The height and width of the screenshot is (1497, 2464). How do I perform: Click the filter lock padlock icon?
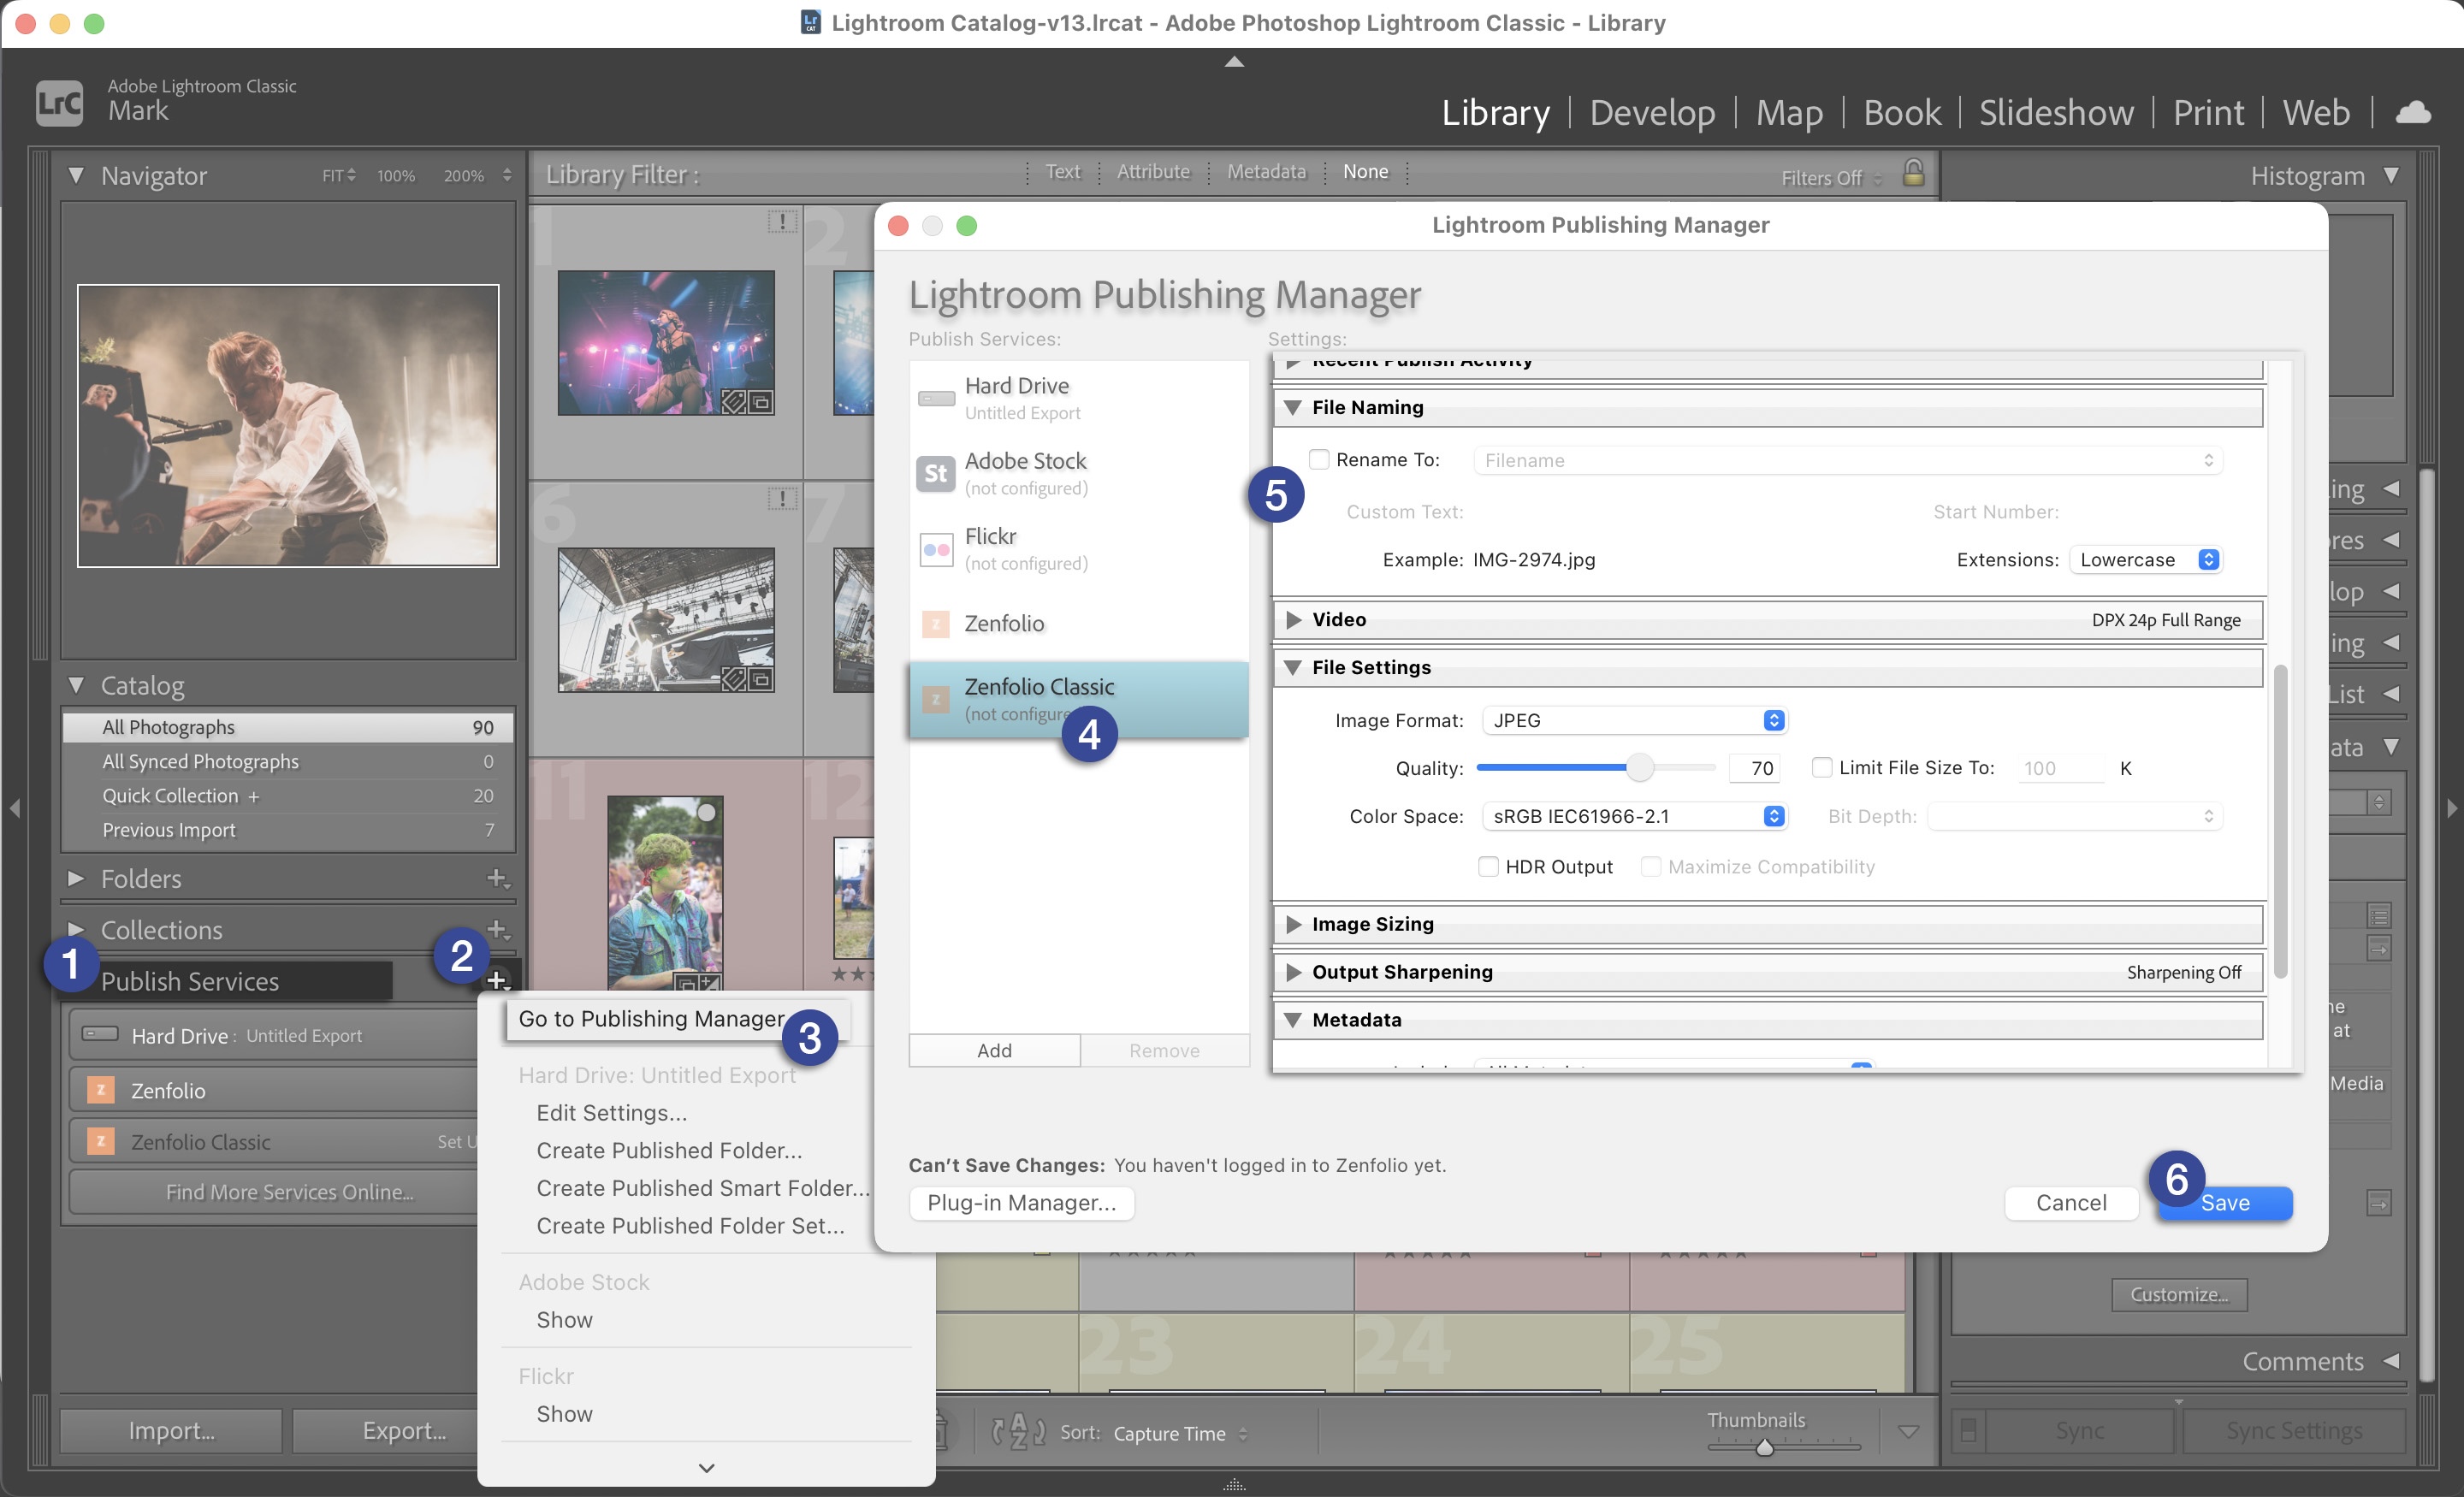coord(1913,174)
